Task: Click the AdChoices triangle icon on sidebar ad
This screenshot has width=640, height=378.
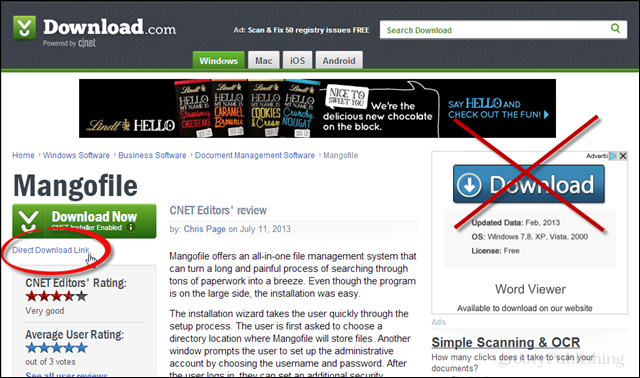Action: pos(613,156)
